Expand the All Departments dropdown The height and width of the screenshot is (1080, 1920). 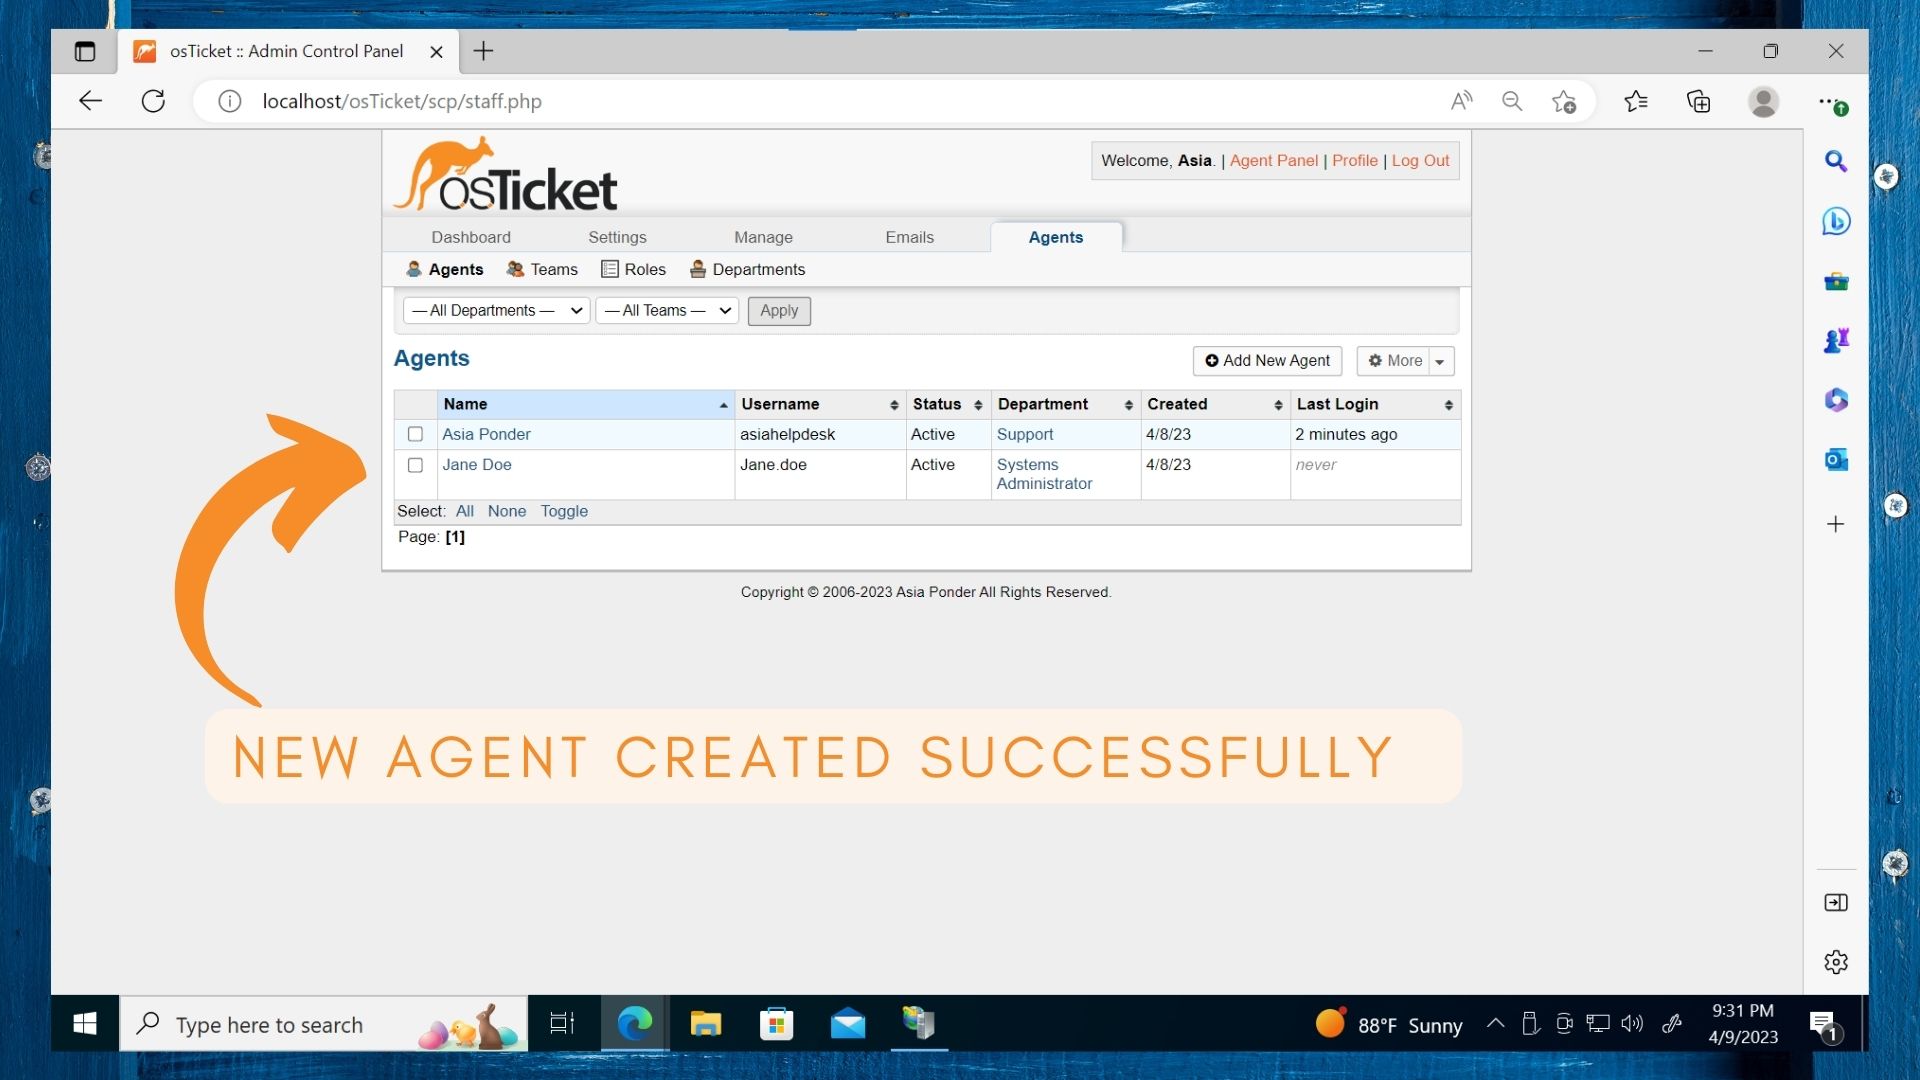tap(497, 311)
